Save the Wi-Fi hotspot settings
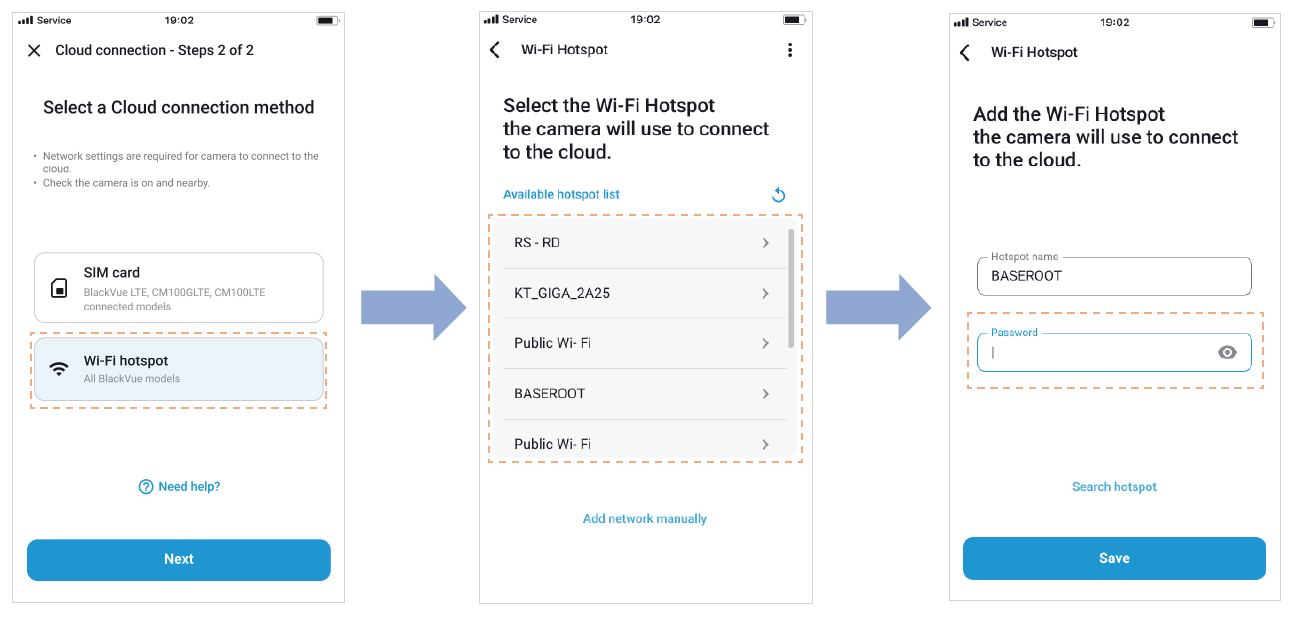The image size is (1295, 633). 1114,558
